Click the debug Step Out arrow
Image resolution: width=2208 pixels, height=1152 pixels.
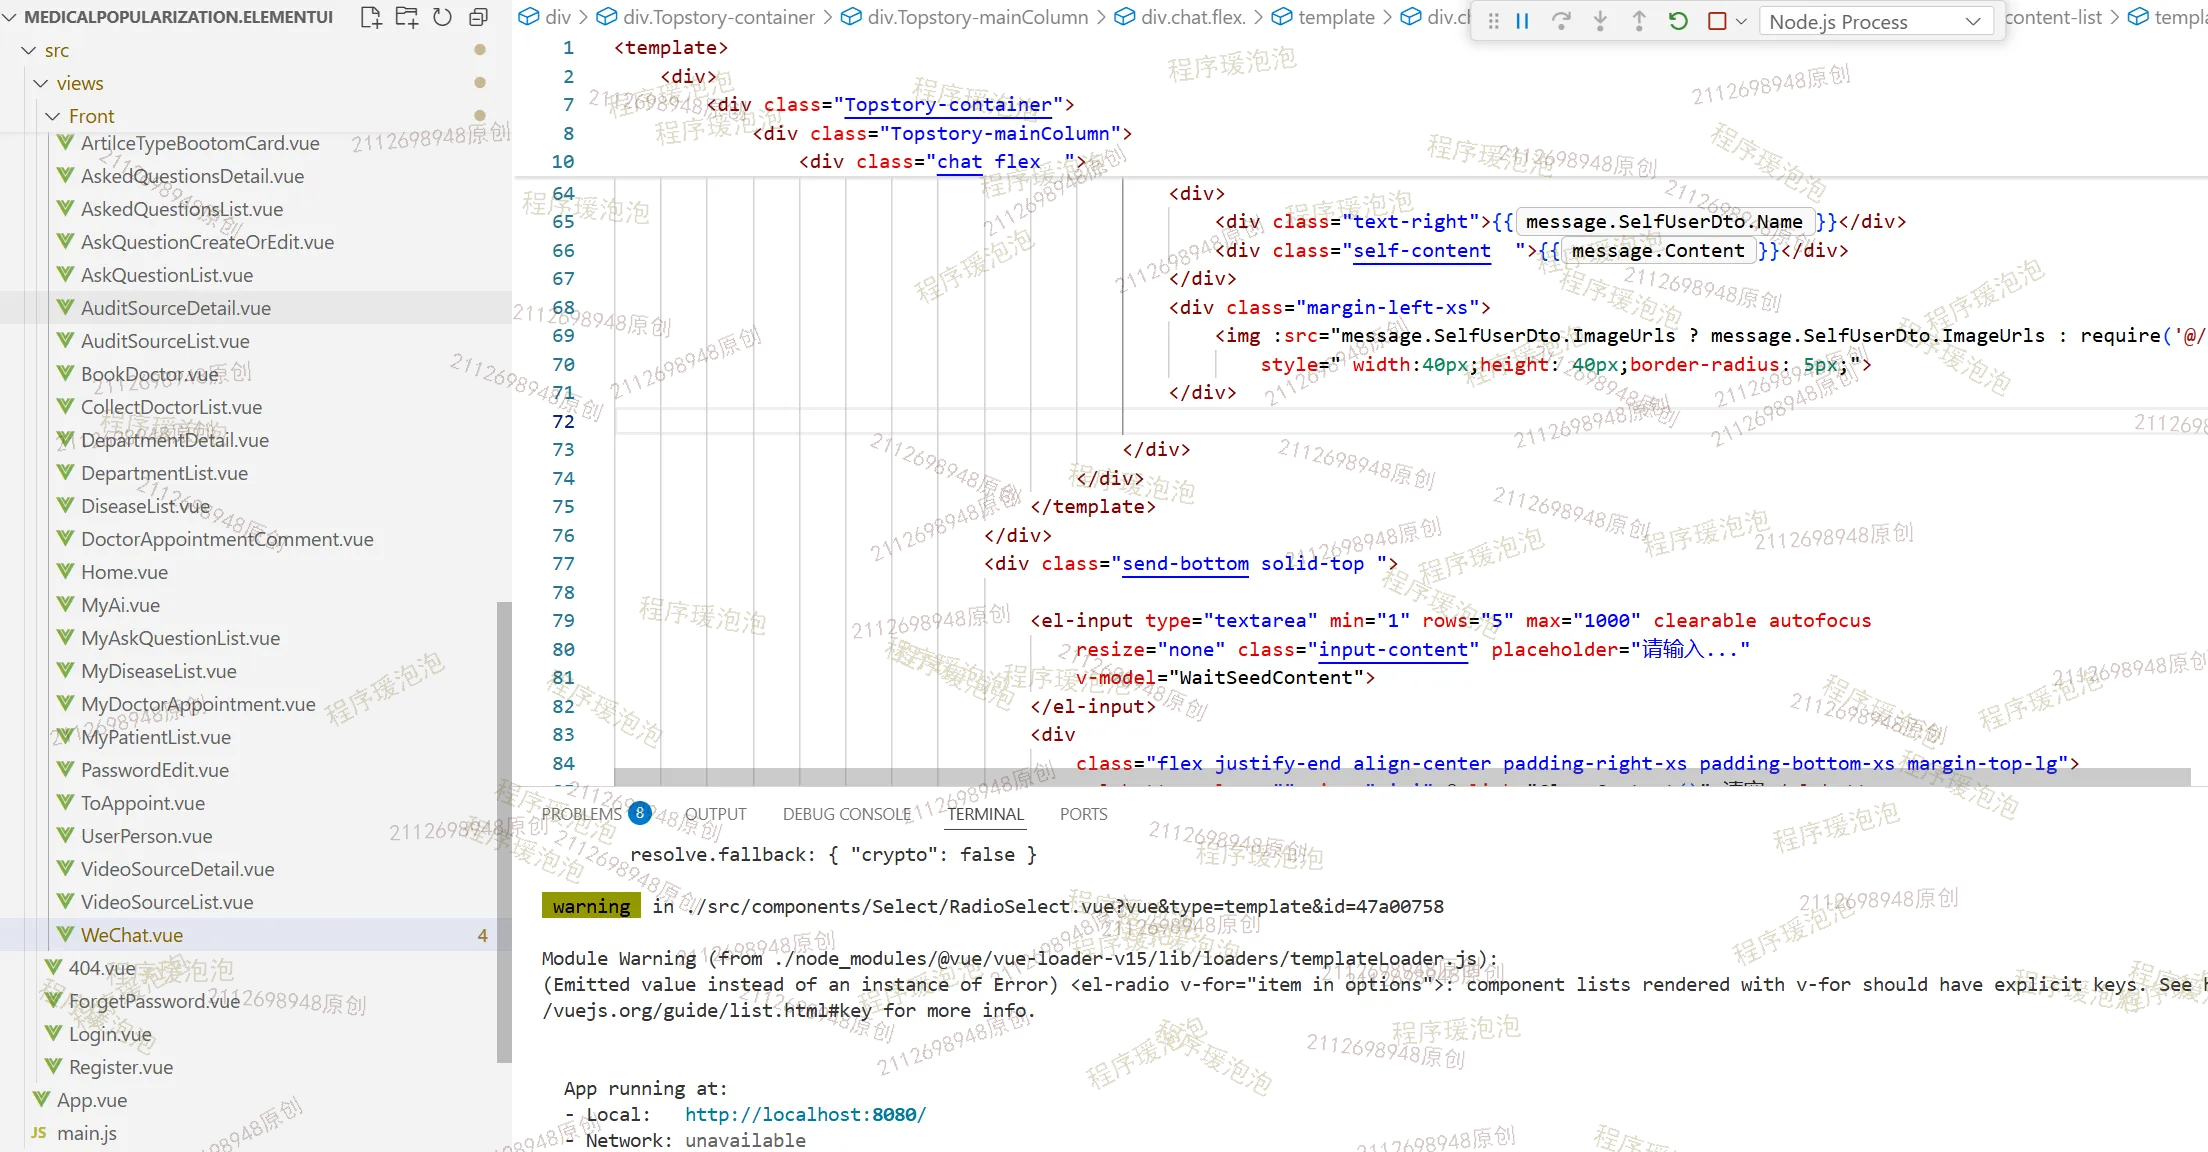[x=1639, y=21]
